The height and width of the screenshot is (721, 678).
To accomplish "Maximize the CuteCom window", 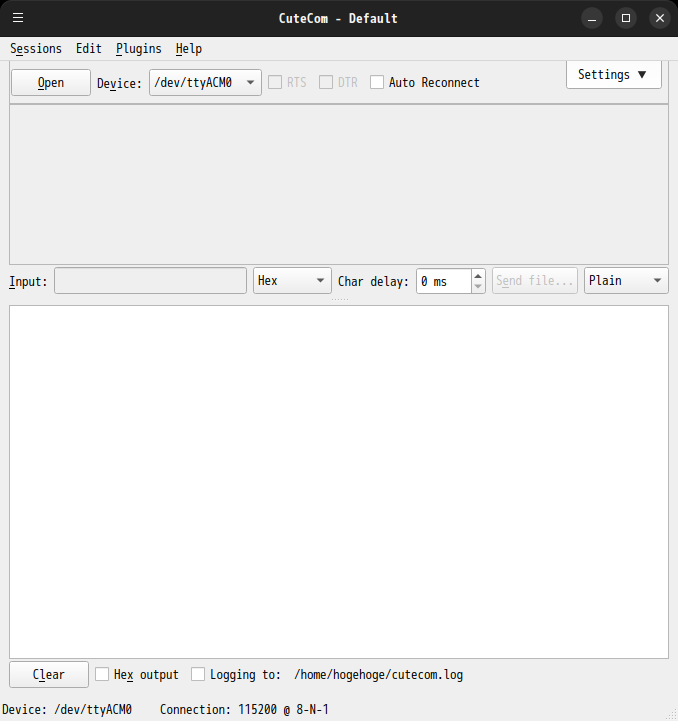I will (626, 18).
